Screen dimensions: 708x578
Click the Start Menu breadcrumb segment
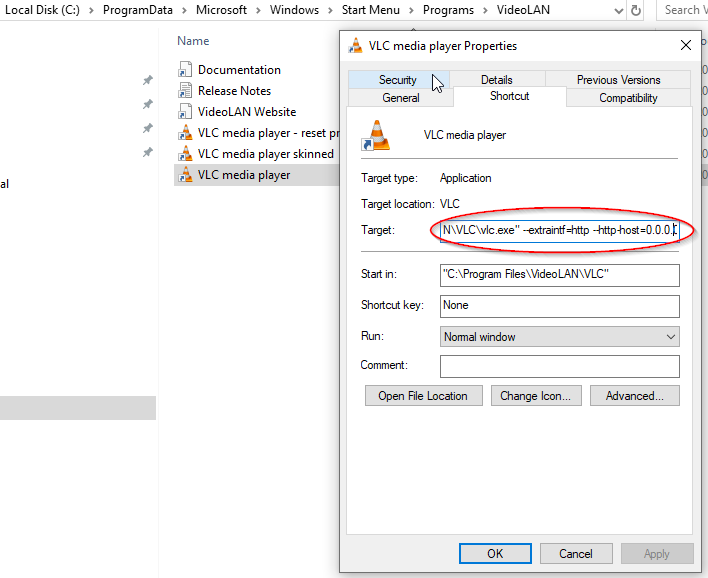[367, 10]
